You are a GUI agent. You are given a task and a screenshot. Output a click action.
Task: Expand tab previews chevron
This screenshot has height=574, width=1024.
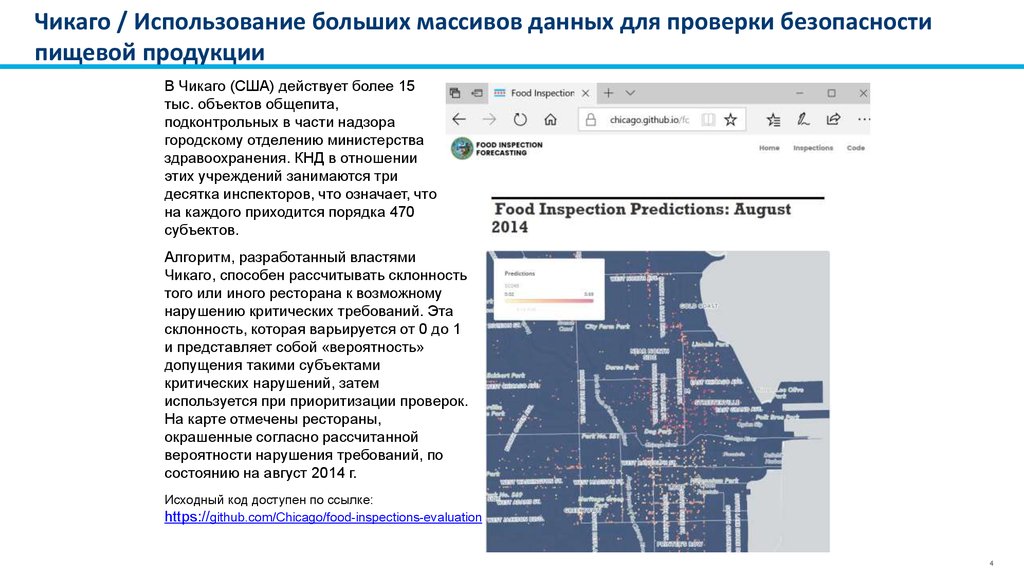(x=630, y=93)
